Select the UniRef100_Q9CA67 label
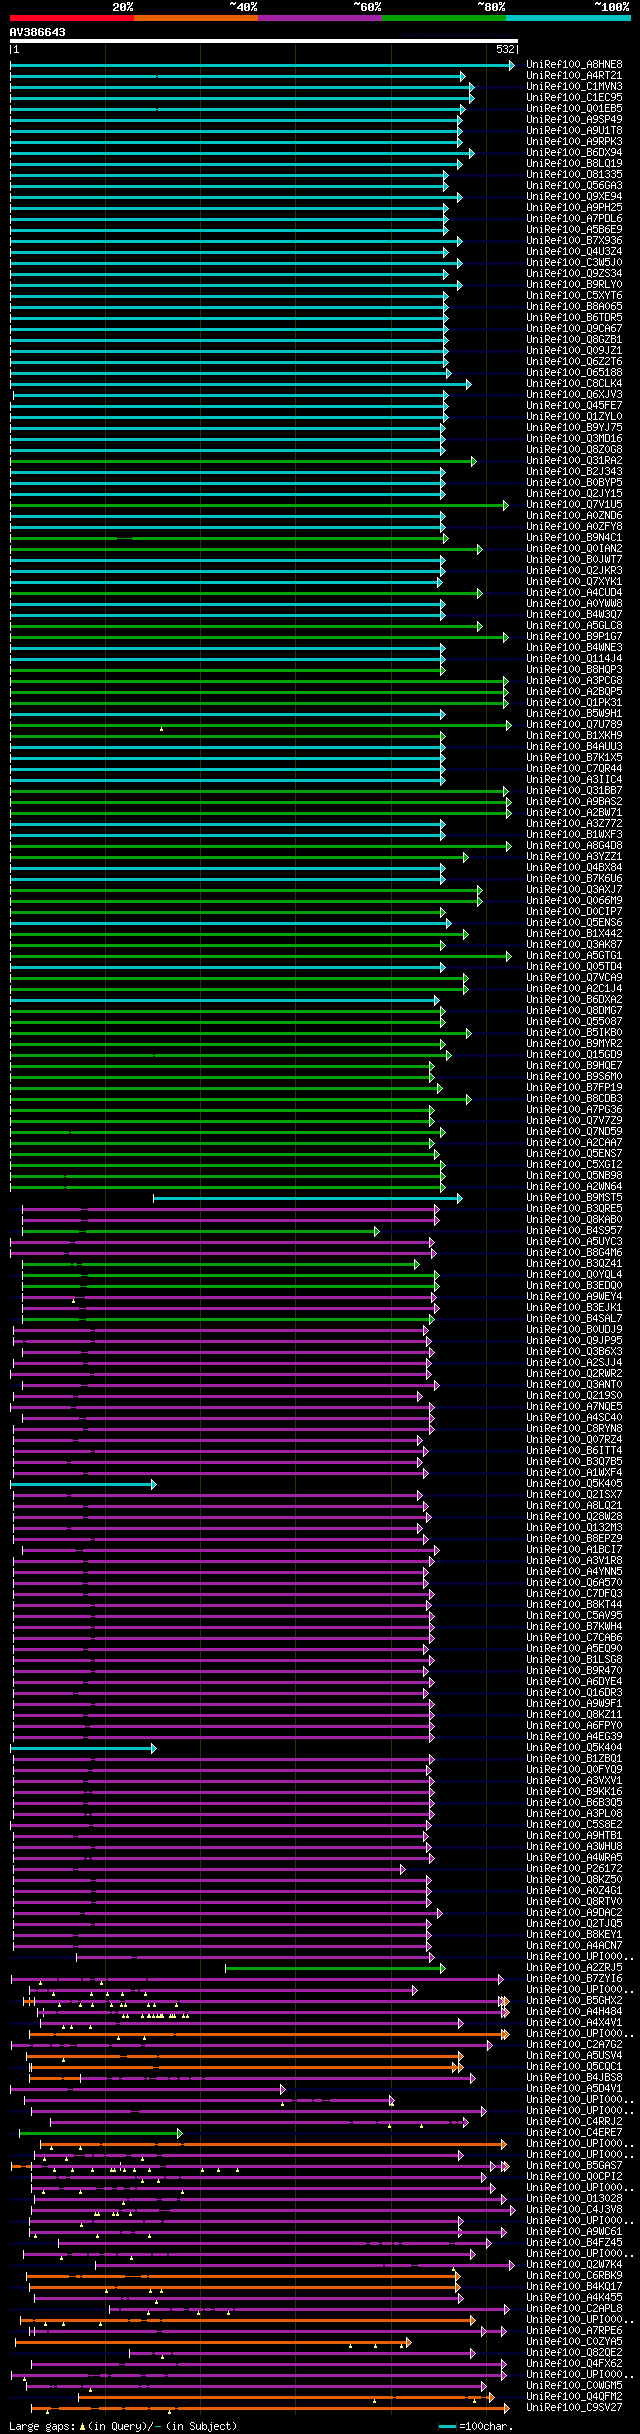Image resolution: width=640 pixels, height=2434 pixels. tap(574, 329)
